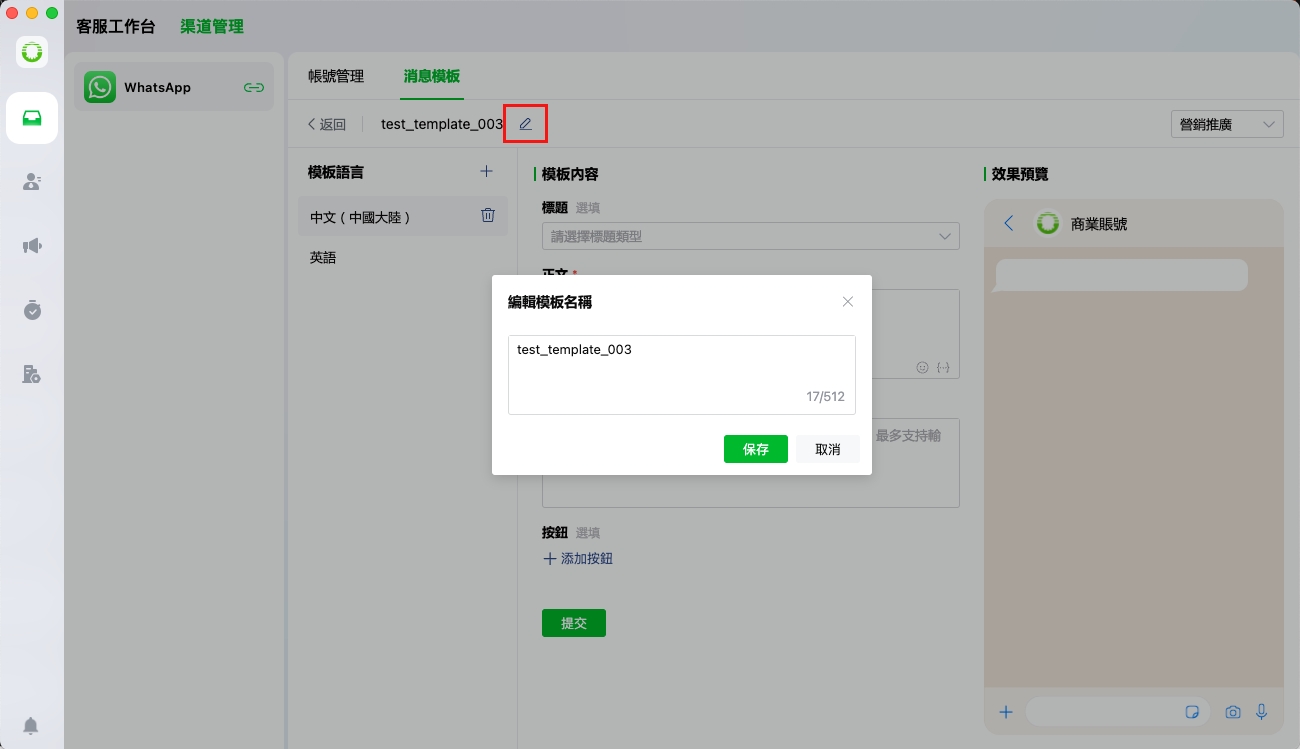Click the WhatsApp link chain icon
1300x749 pixels.
(254, 87)
